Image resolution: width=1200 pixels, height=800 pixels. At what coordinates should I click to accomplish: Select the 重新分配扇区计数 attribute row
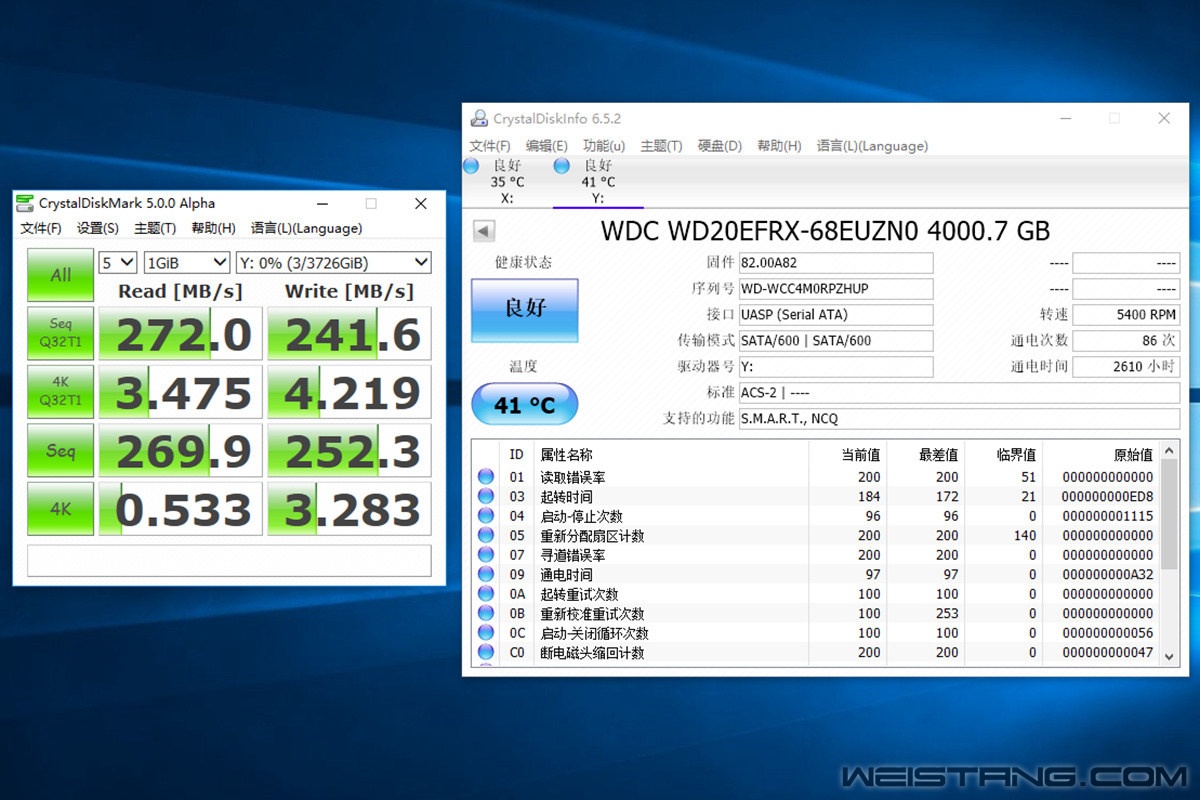[x=816, y=535]
